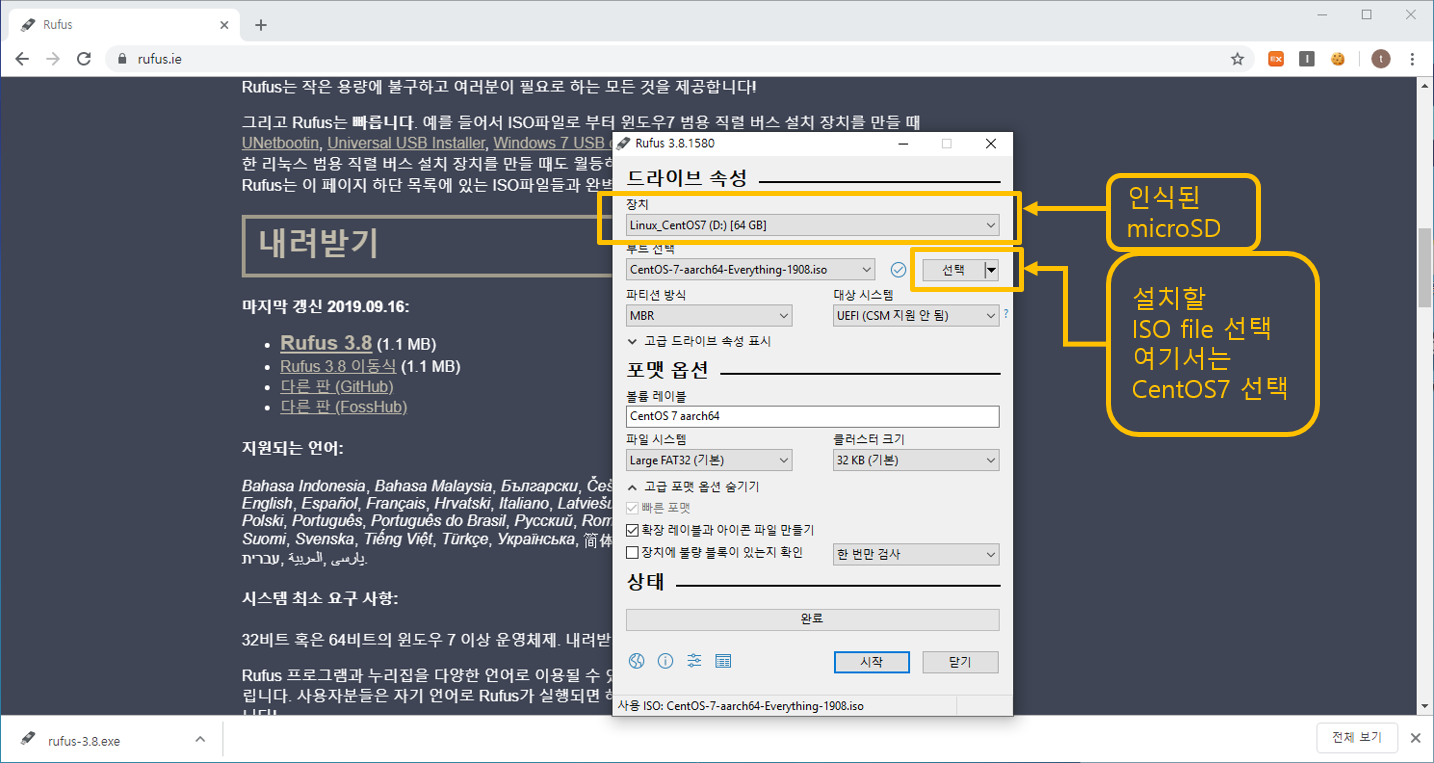Click Chrome forward navigation arrow

coord(53,59)
